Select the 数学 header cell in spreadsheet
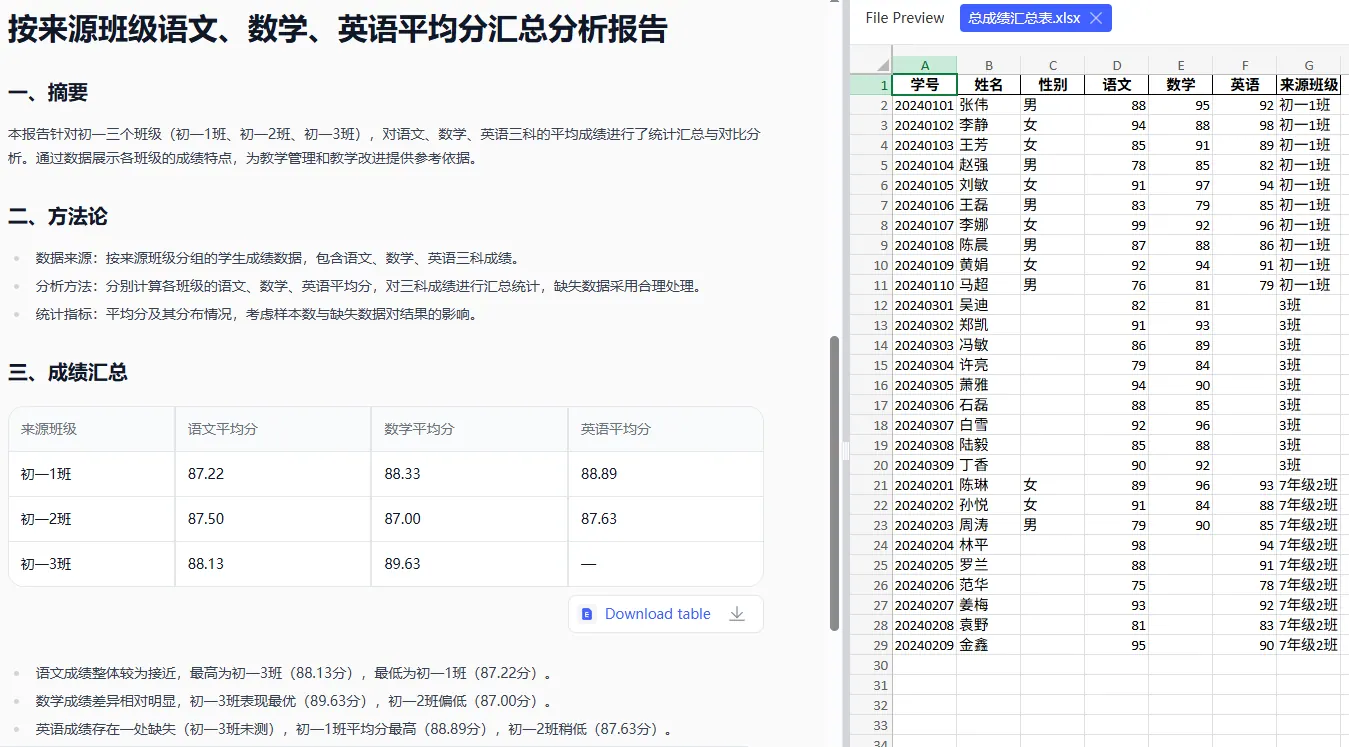1349x747 pixels. click(x=1180, y=85)
